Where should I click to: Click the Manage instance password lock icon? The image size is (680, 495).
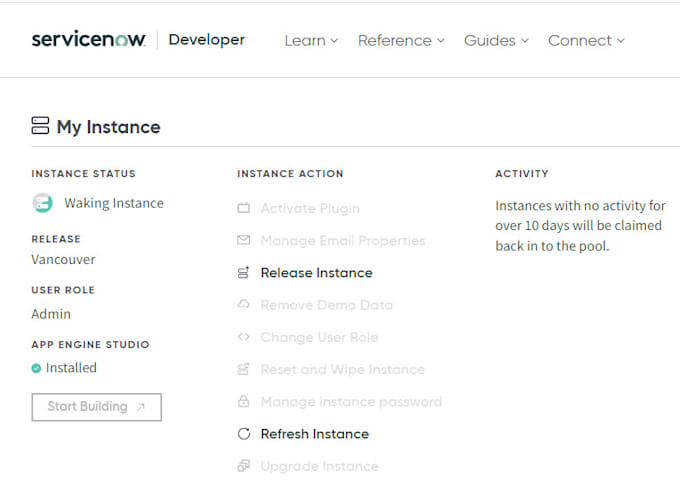tap(244, 401)
